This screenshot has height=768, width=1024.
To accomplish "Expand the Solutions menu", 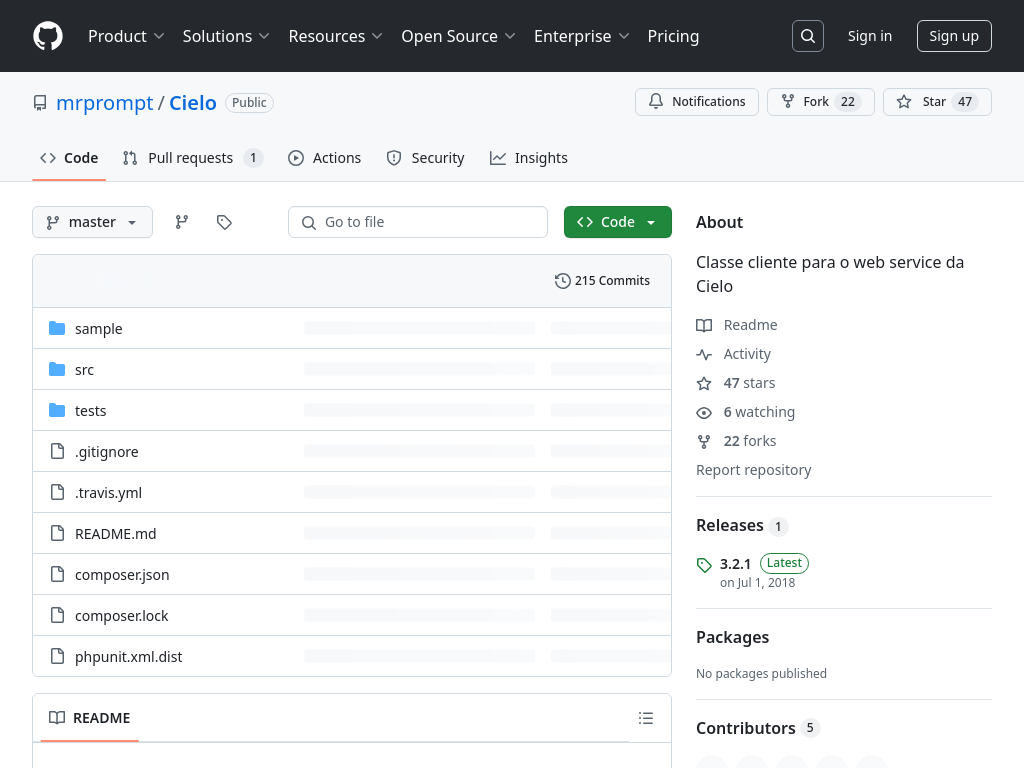I will pyautogui.click(x=226, y=36).
